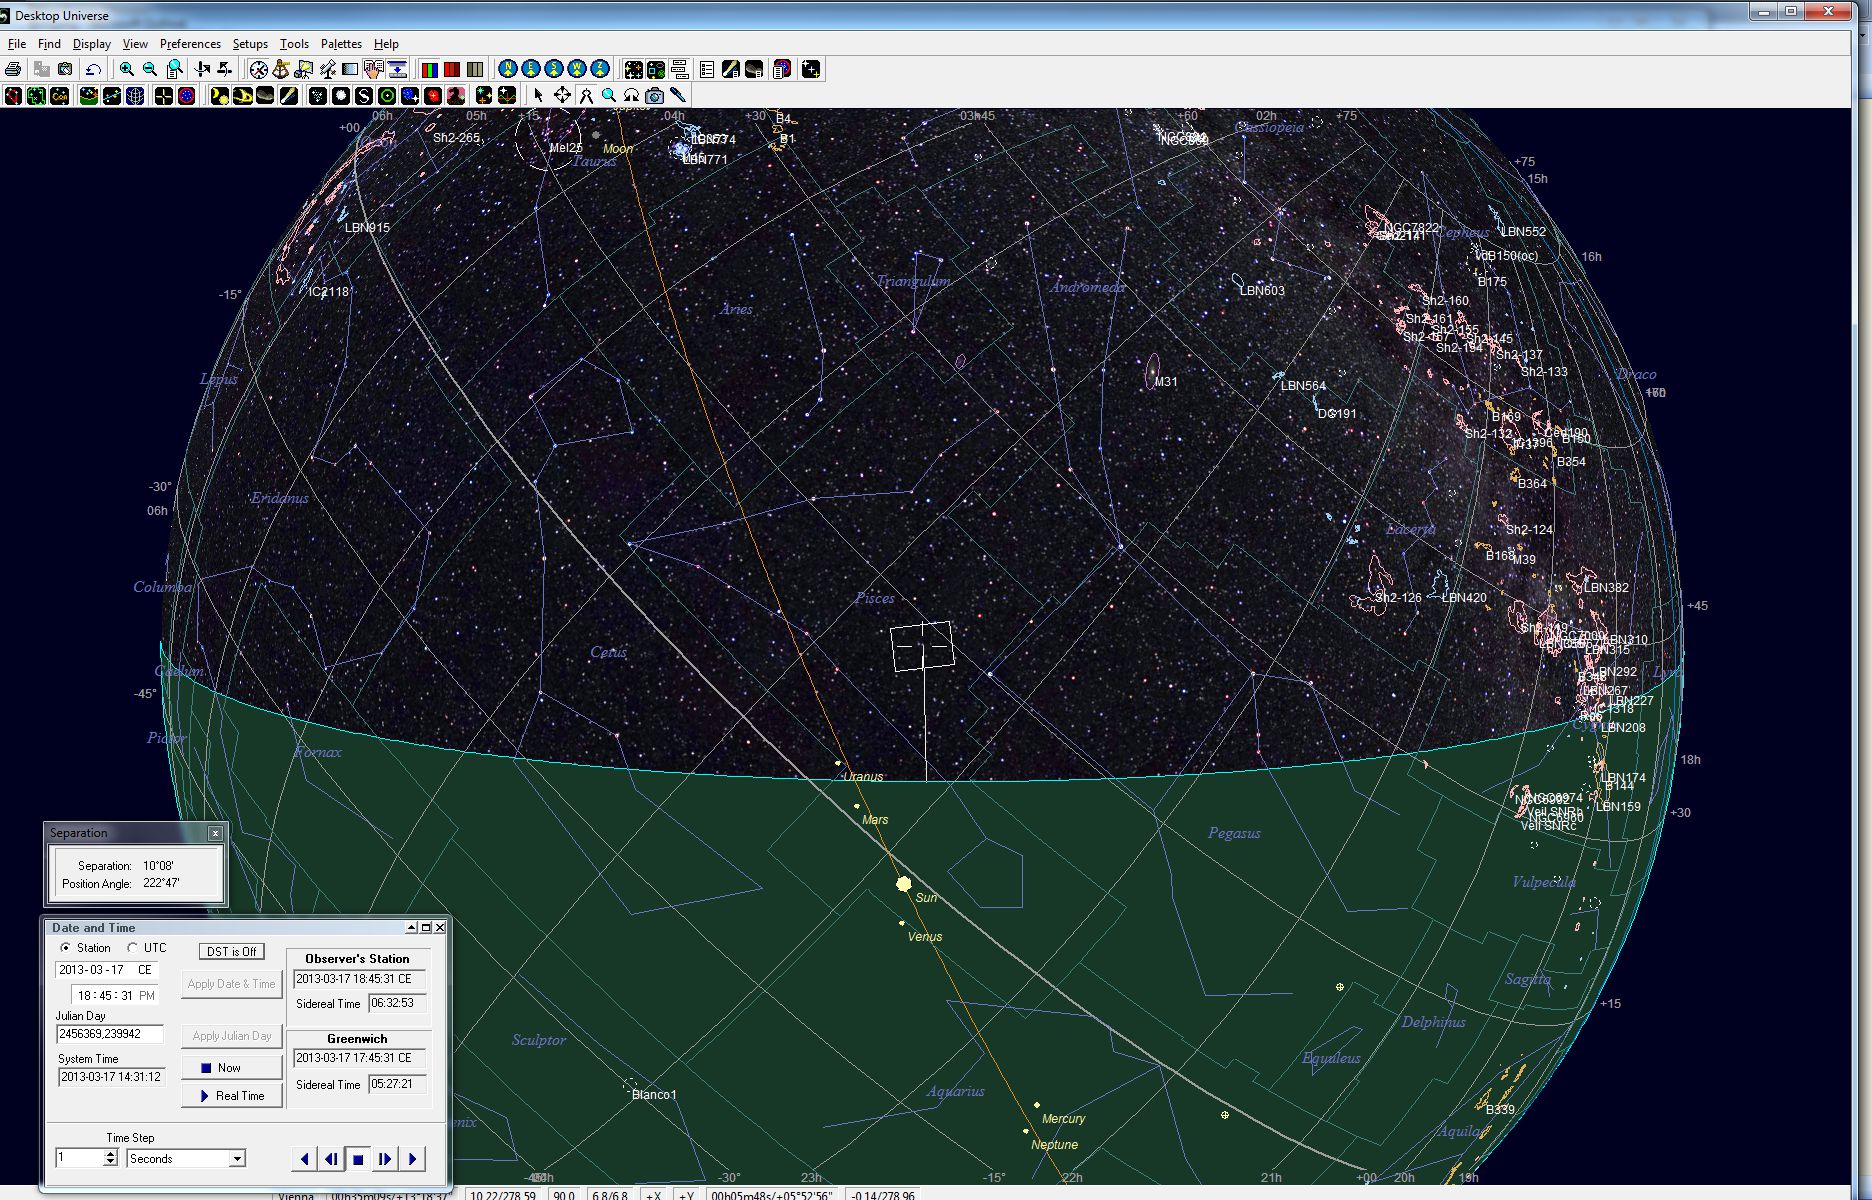Image resolution: width=1872 pixels, height=1200 pixels.
Task: Click the time field 18:45:31 PM
Action: pyautogui.click(x=115, y=996)
